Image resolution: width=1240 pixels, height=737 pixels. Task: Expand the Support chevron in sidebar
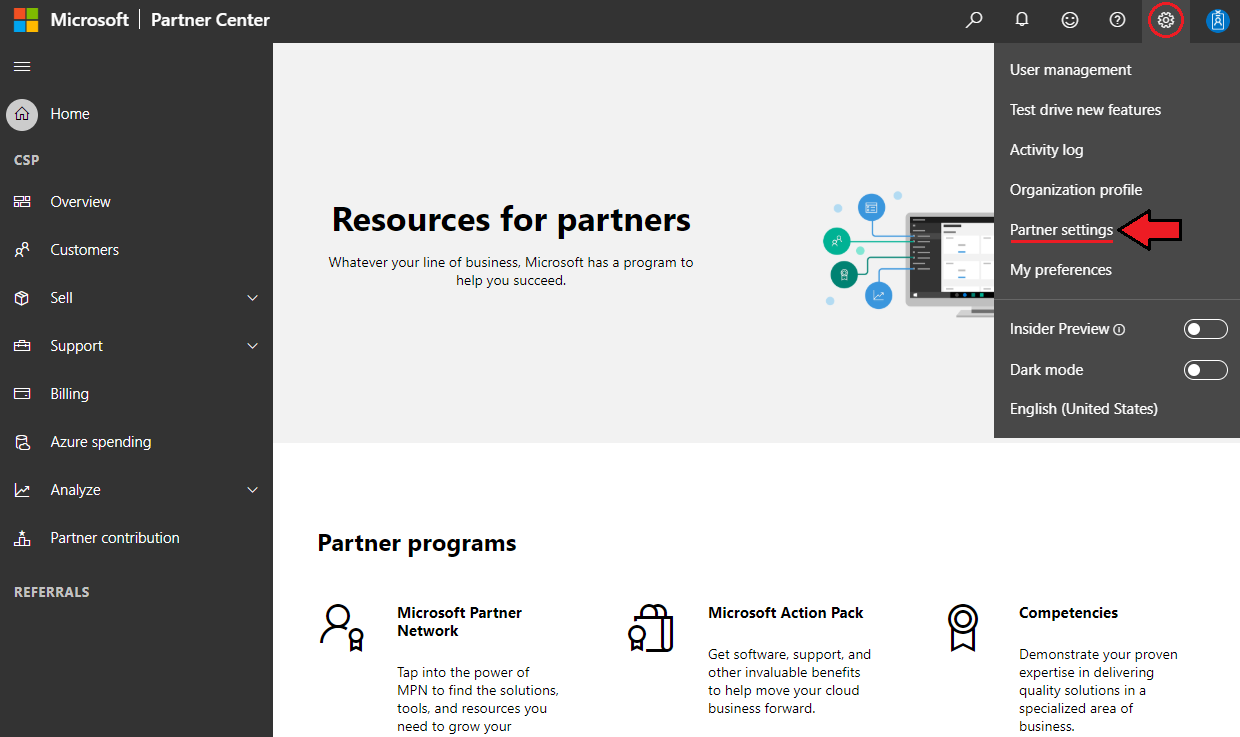point(253,346)
